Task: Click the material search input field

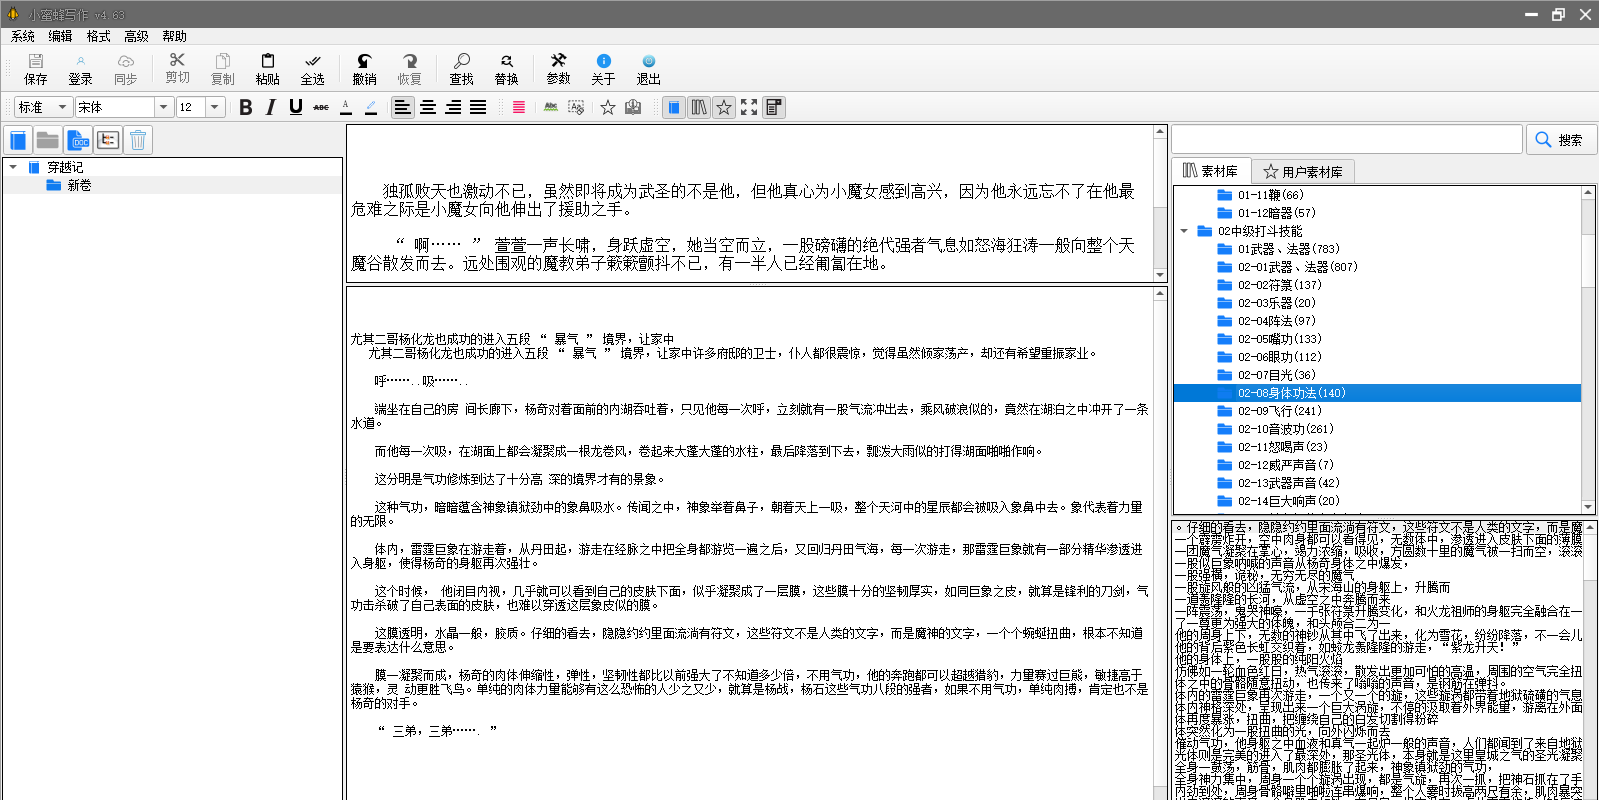Action: point(1346,140)
